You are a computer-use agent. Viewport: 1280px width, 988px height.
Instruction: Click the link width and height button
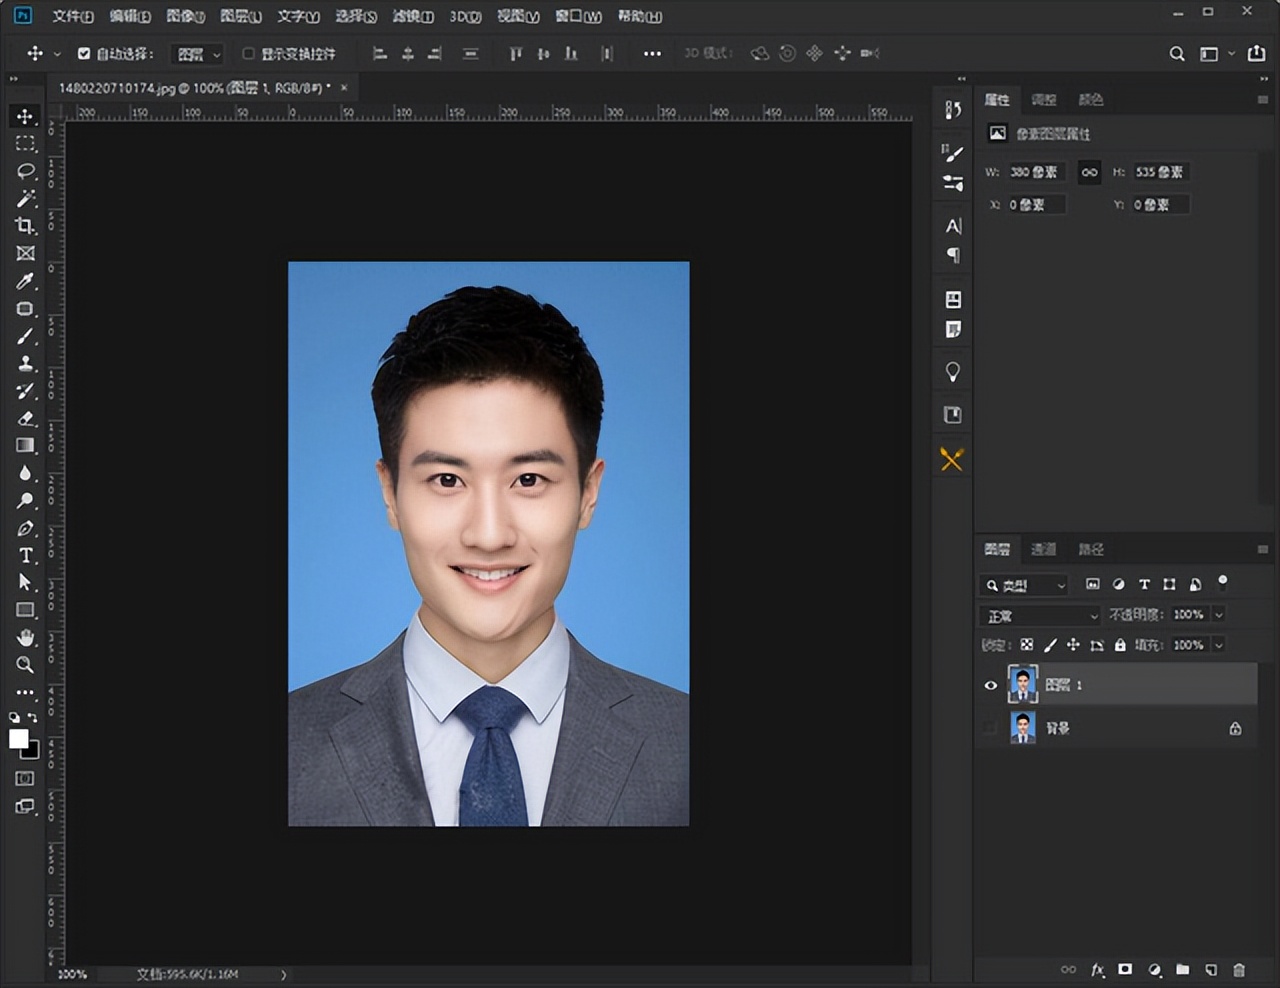pyautogui.click(x=1089, y=172)
